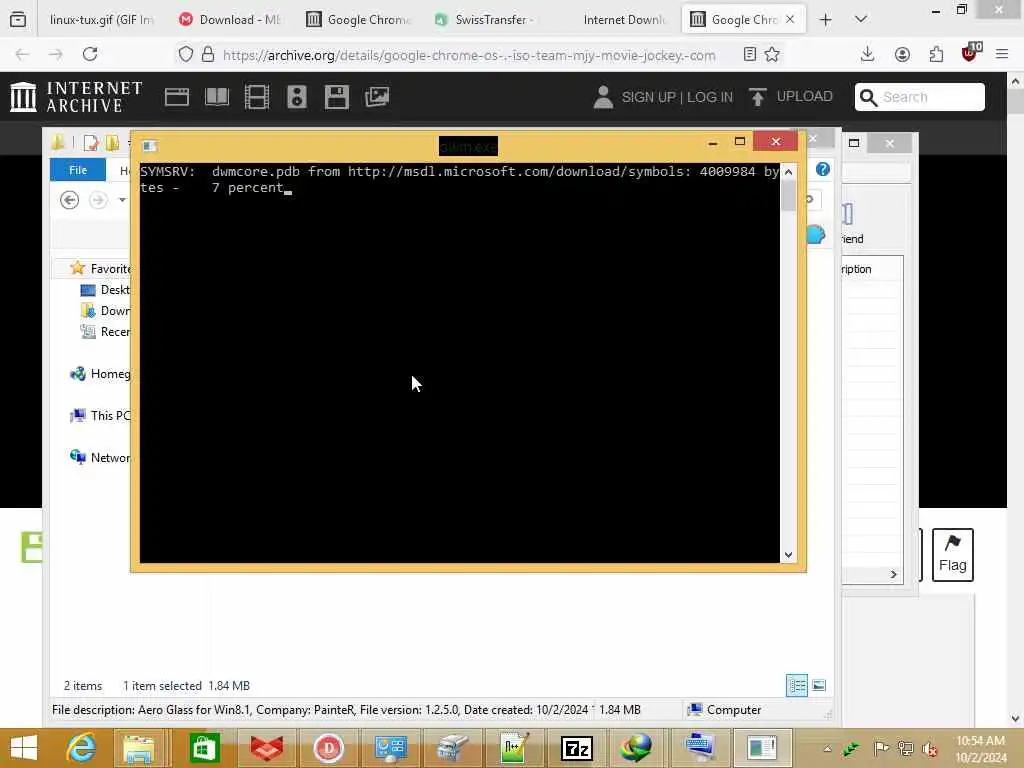Open a new Firefox tab

coord(825,20)
